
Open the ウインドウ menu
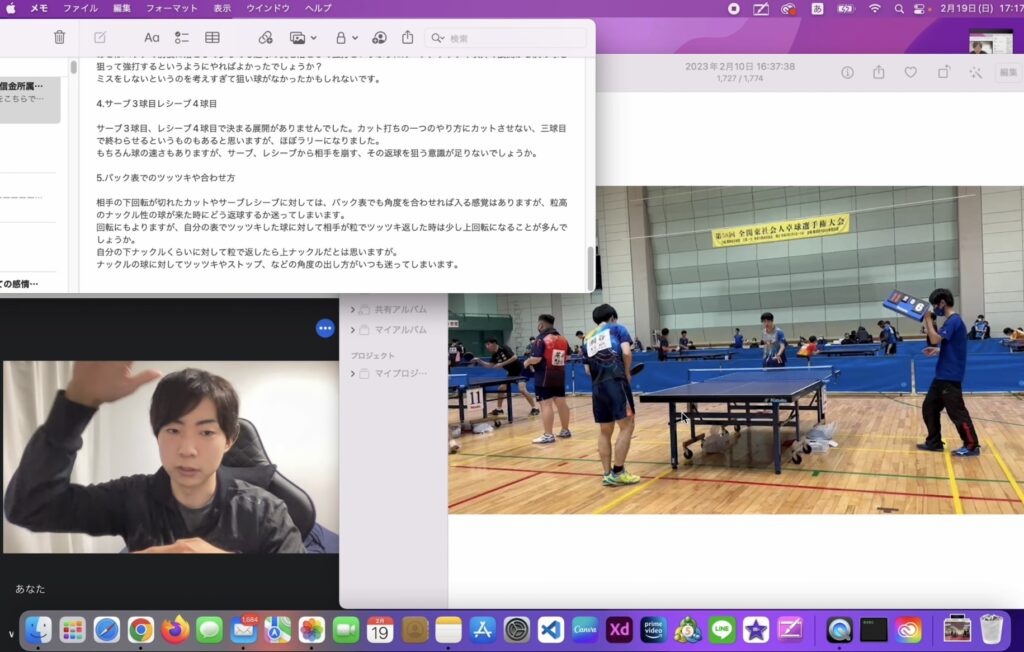click(x=268, y=8)
